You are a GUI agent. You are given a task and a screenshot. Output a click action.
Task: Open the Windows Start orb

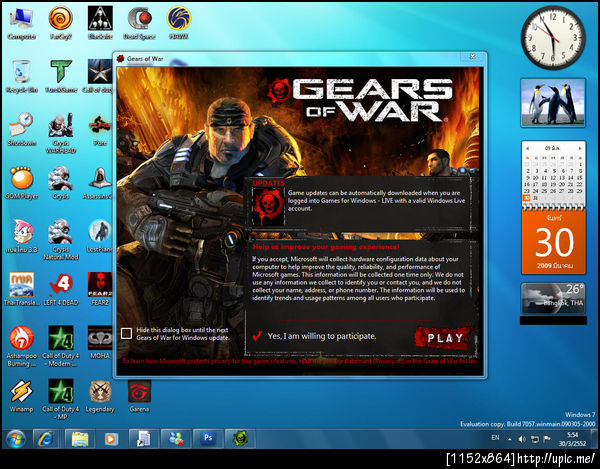point(15,439)
